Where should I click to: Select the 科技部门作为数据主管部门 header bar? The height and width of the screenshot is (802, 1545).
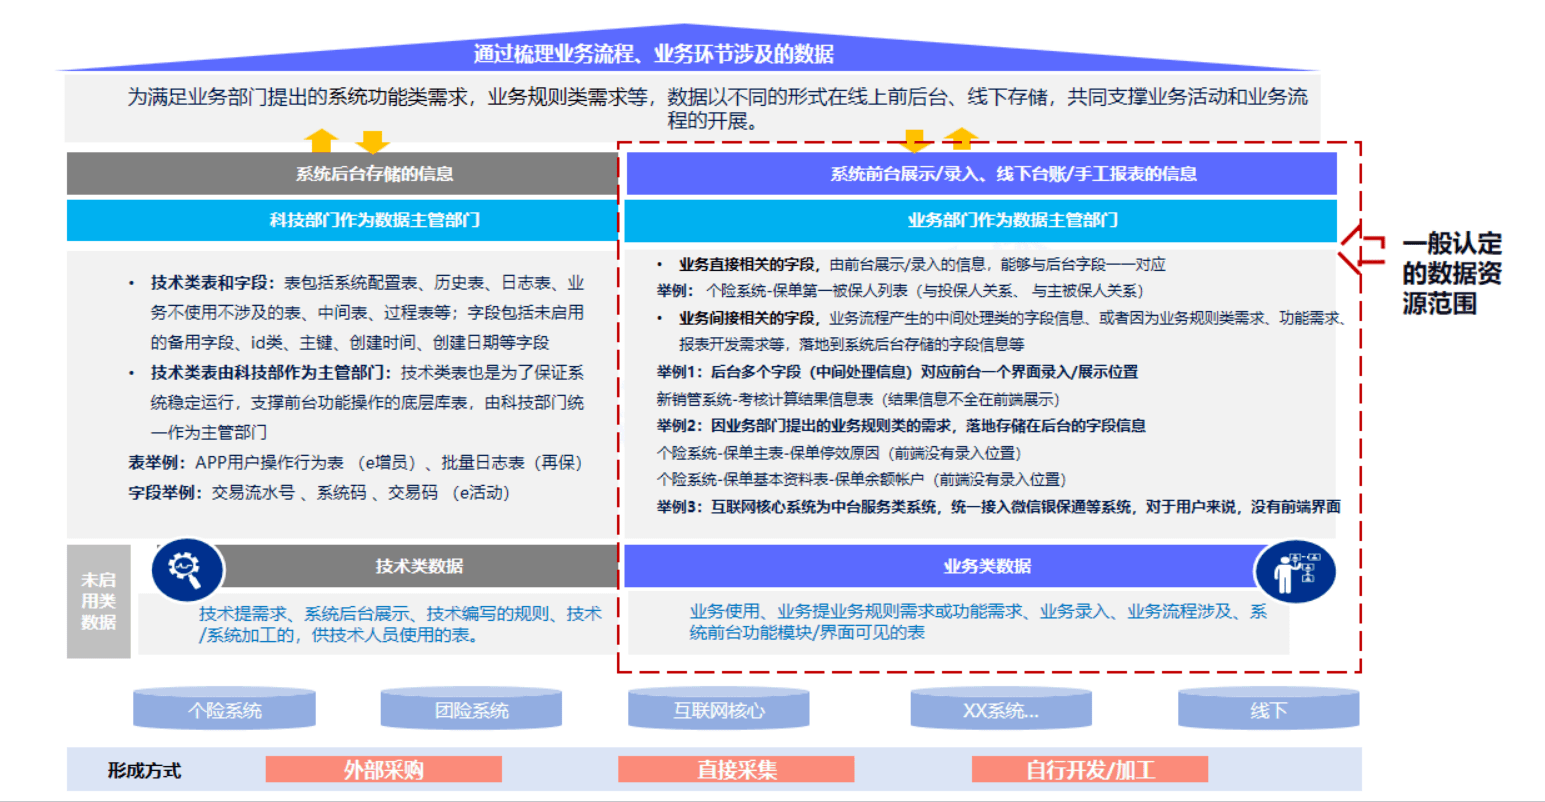342,220
